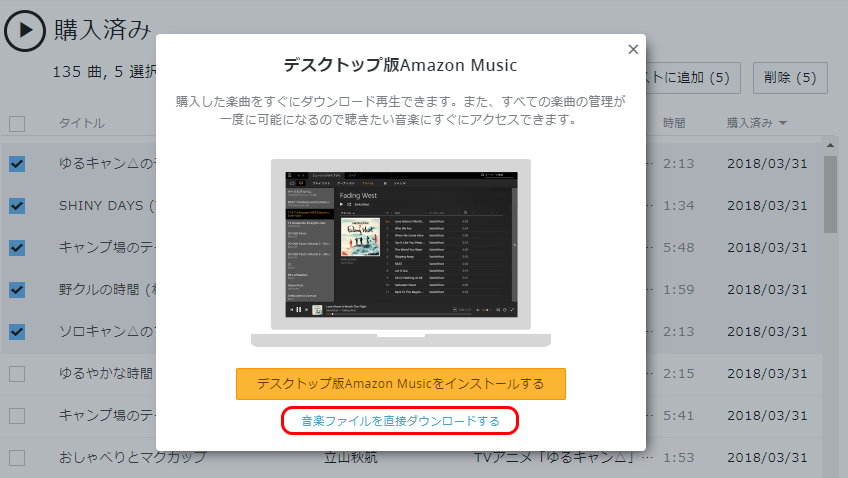Click the 削除 (5) button
The height and width of the screenshot is (478, 848).
click(790, 78)
